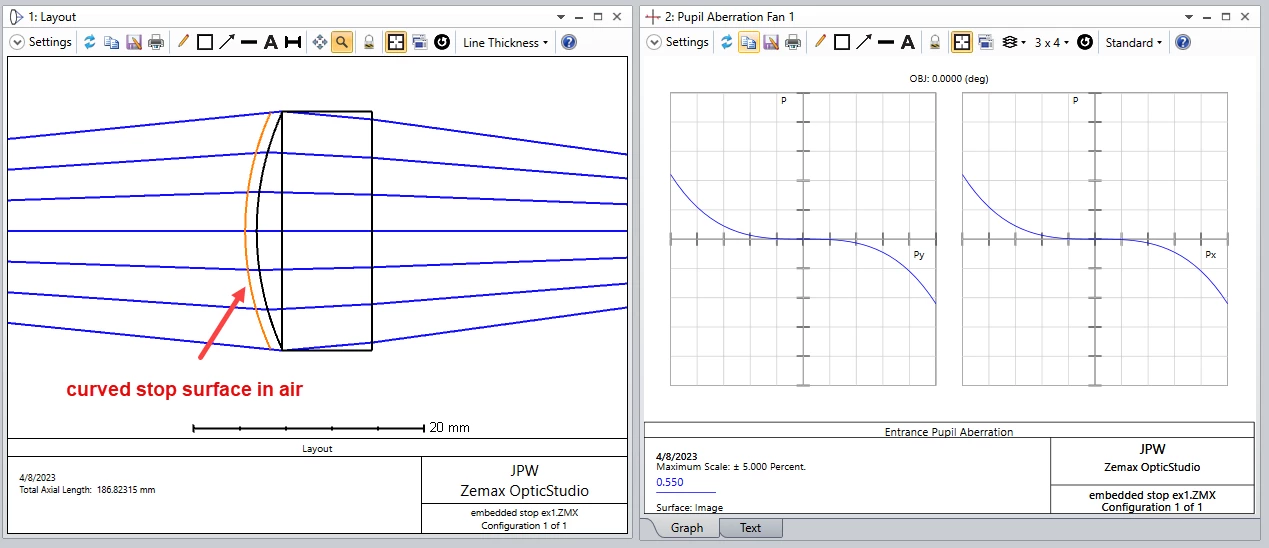Click the reset circular arrow icon in Layout

442,42
